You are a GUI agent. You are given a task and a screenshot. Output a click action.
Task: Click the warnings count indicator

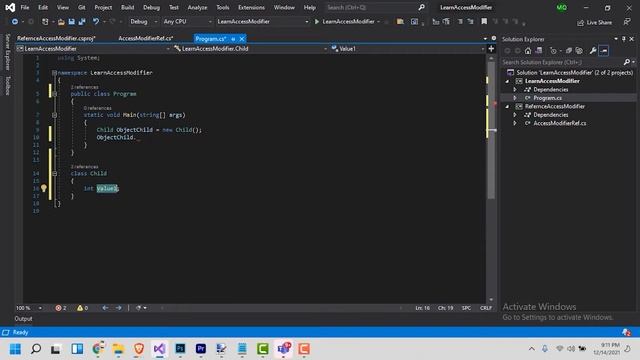tap(82, 308)
